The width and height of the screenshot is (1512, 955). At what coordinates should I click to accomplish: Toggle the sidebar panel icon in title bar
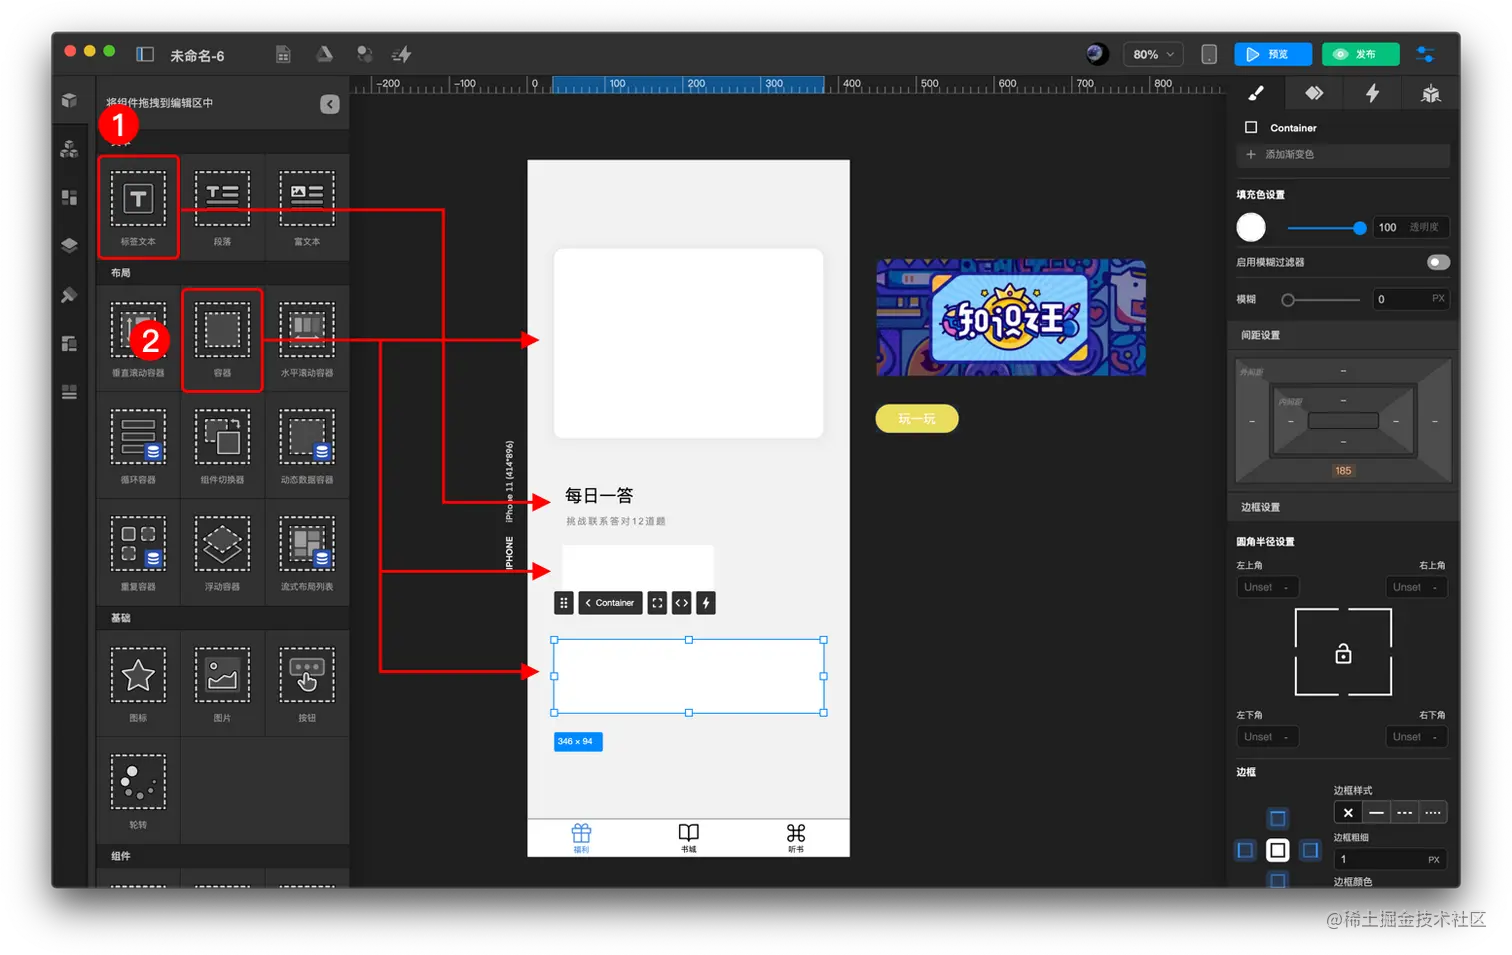click(145, 55)
